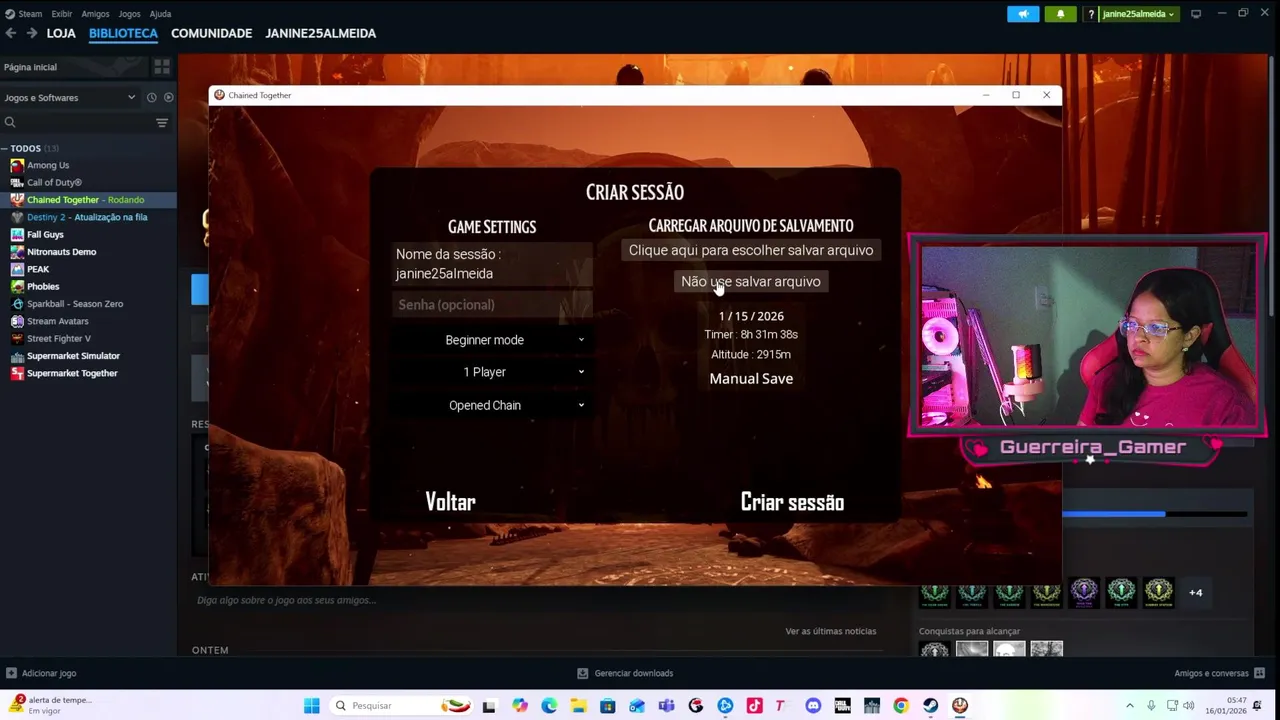Open the Ajuda menu
The image size is (1280, 720).
point(160,14)
